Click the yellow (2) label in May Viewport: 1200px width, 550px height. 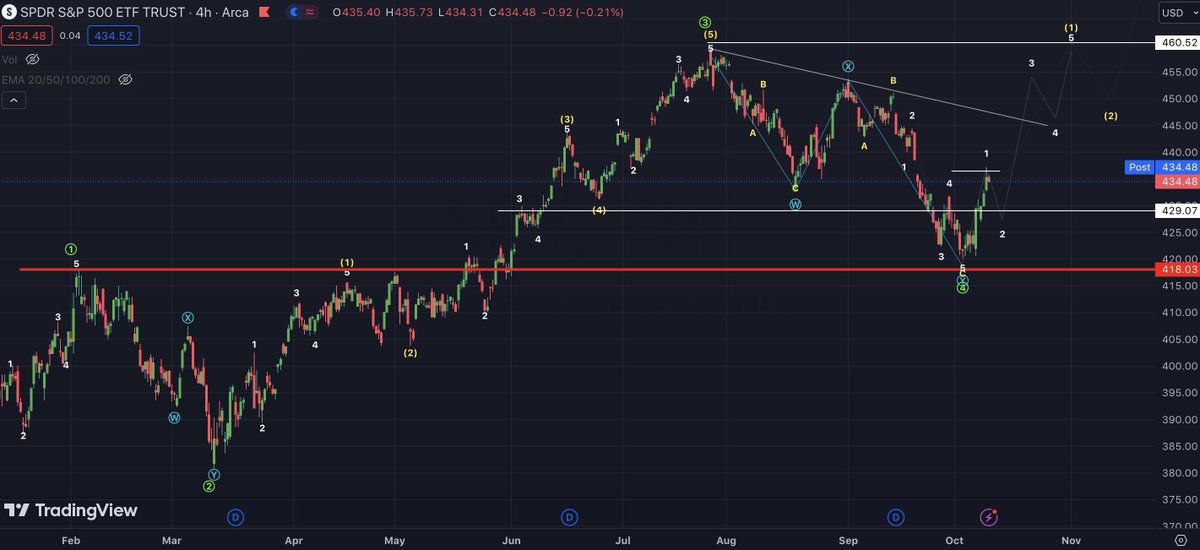[410, 353]
